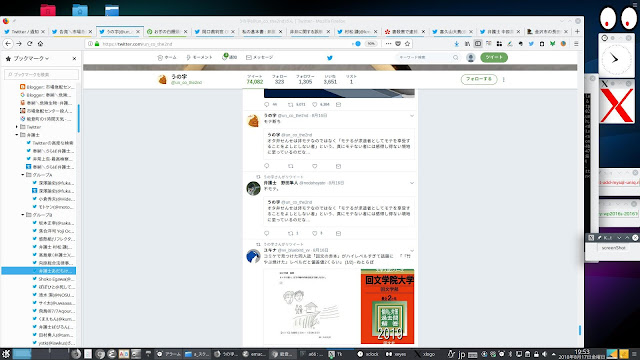Open the 野田隼人 tweet's dropdown chevron
Screen dimensions: 640x360
tap(412, 183)
